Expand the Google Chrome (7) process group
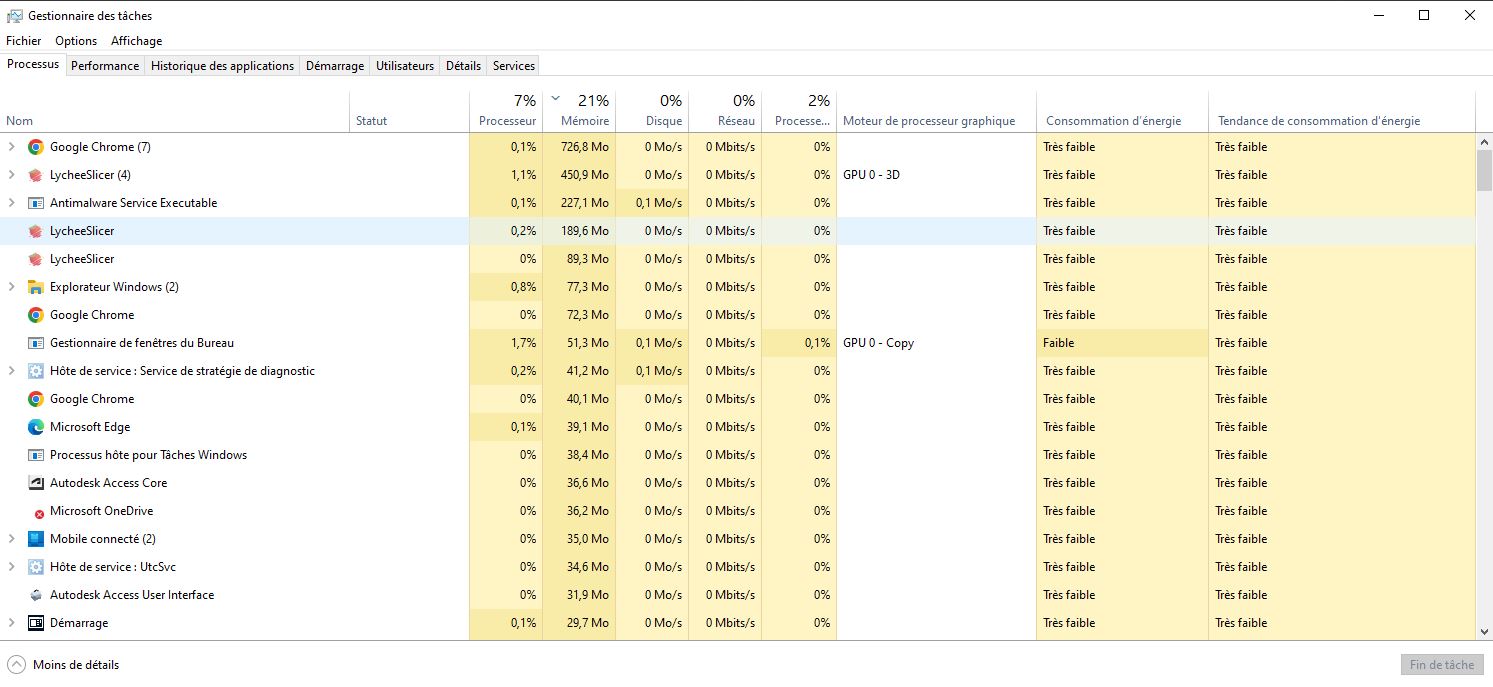This screenshot has width=1493, height=687. pyautogui.click(x=11, y=147)
